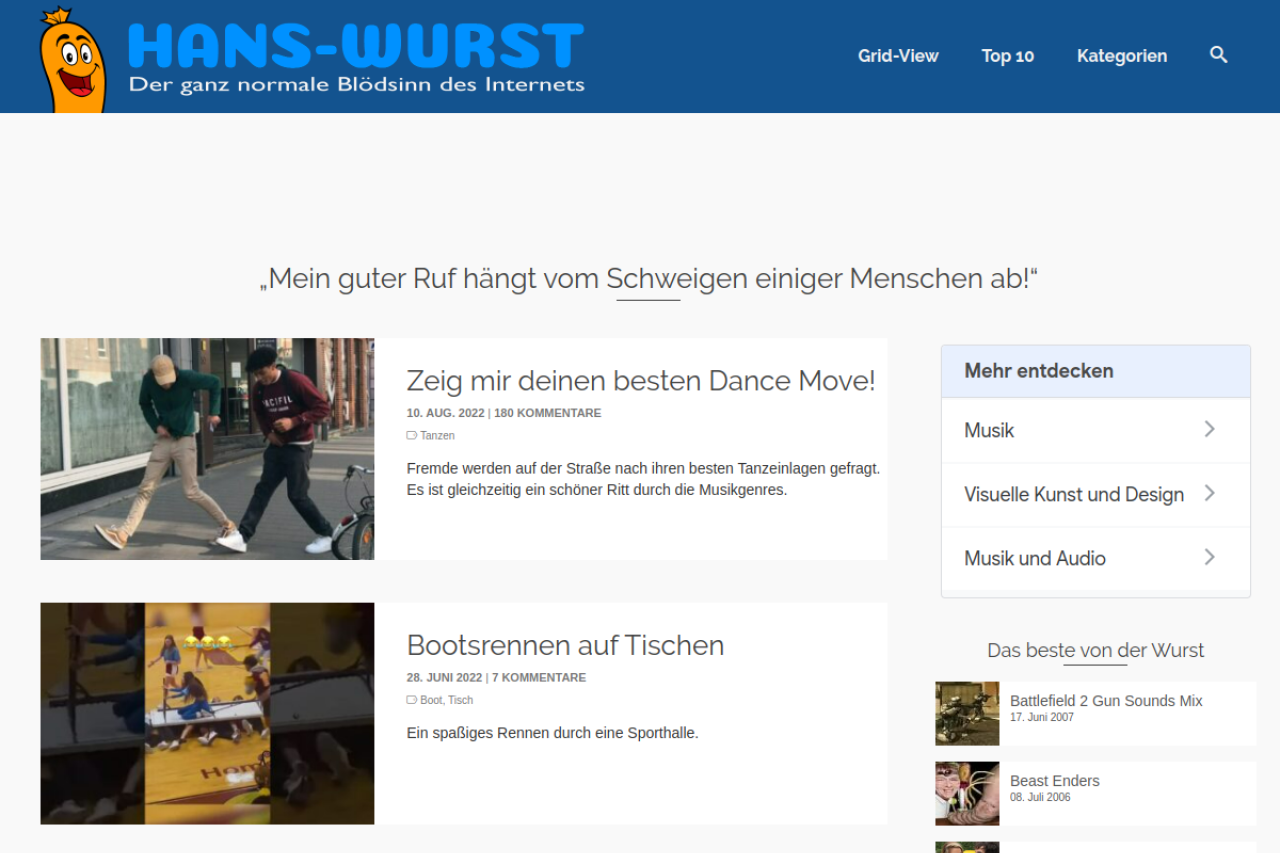The image size is (1280, 853).
Task: Open the Tanzen category tag
Action: 437,436
